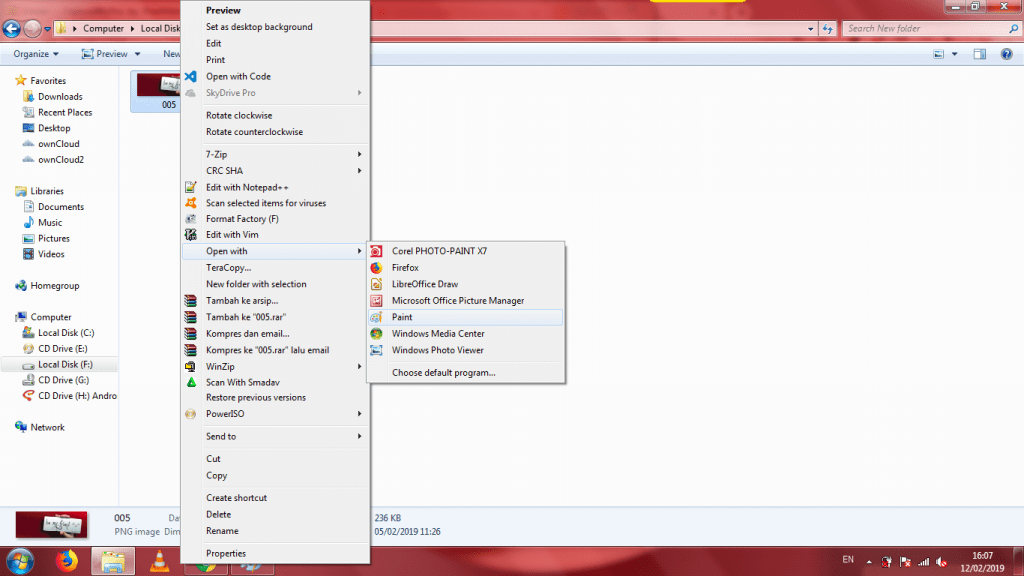Click the Visual Studio Code icon beside Open with Code
Screen dimensions: 1024x576
pyautogui.click(x=190, y=76)
